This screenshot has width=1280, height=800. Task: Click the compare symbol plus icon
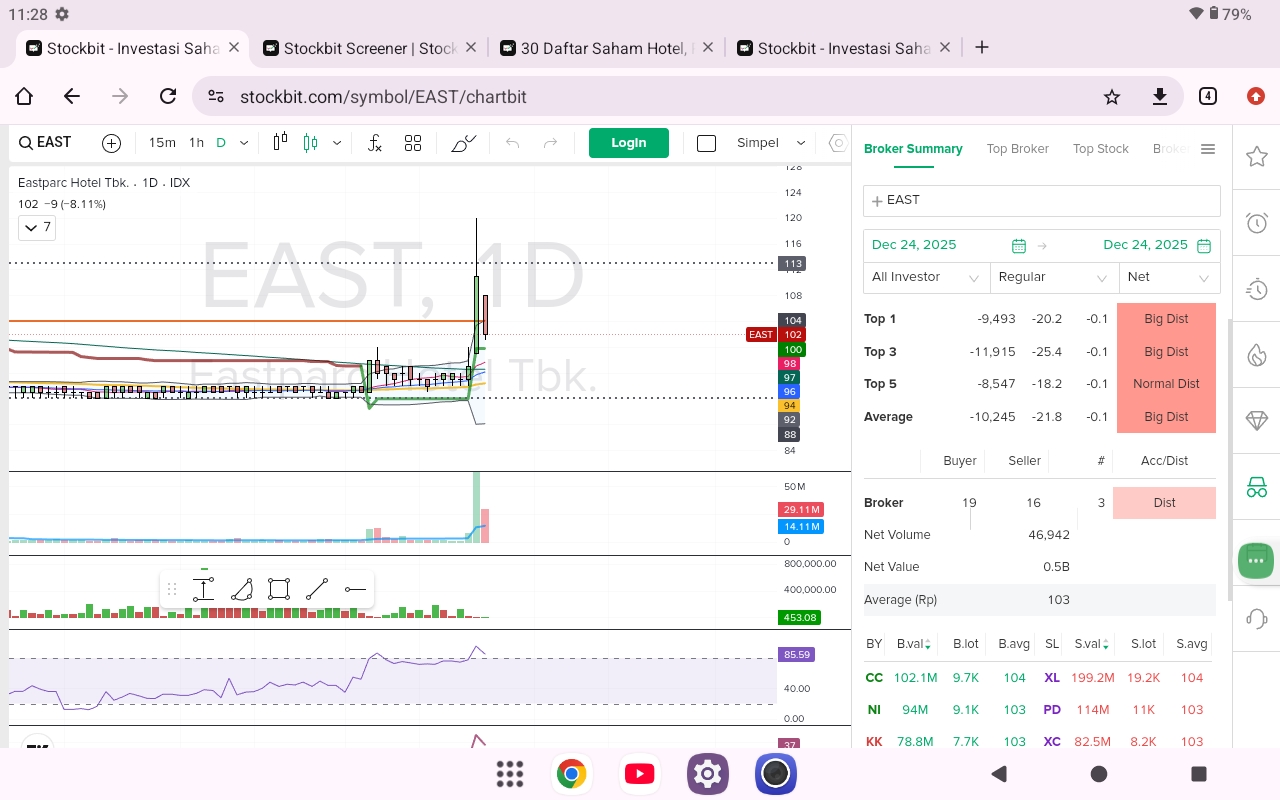(x=111, y=143)
